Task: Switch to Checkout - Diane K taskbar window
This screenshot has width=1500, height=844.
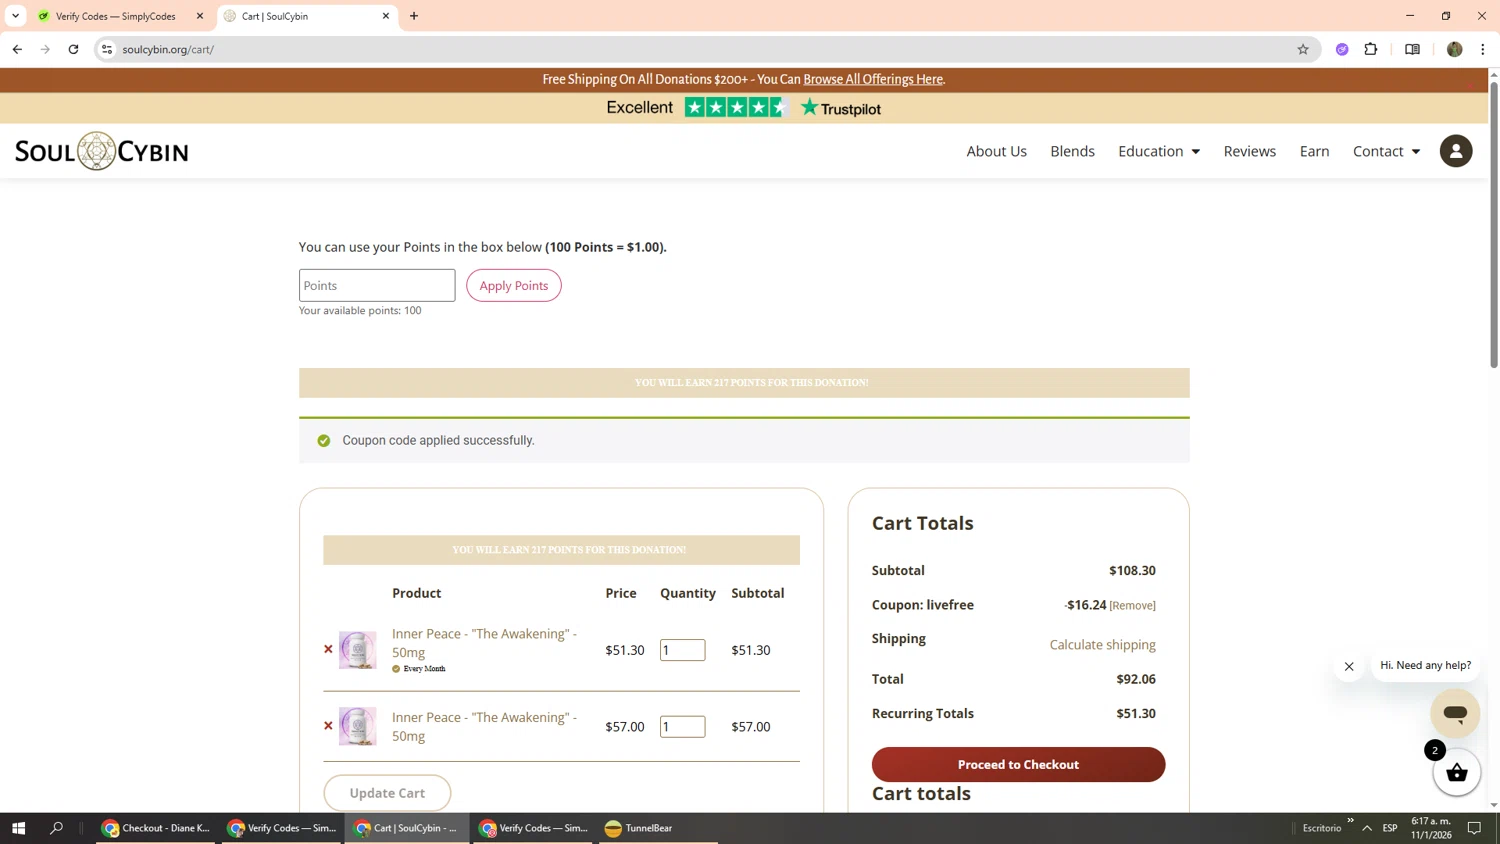Action: tap(155, 828)
